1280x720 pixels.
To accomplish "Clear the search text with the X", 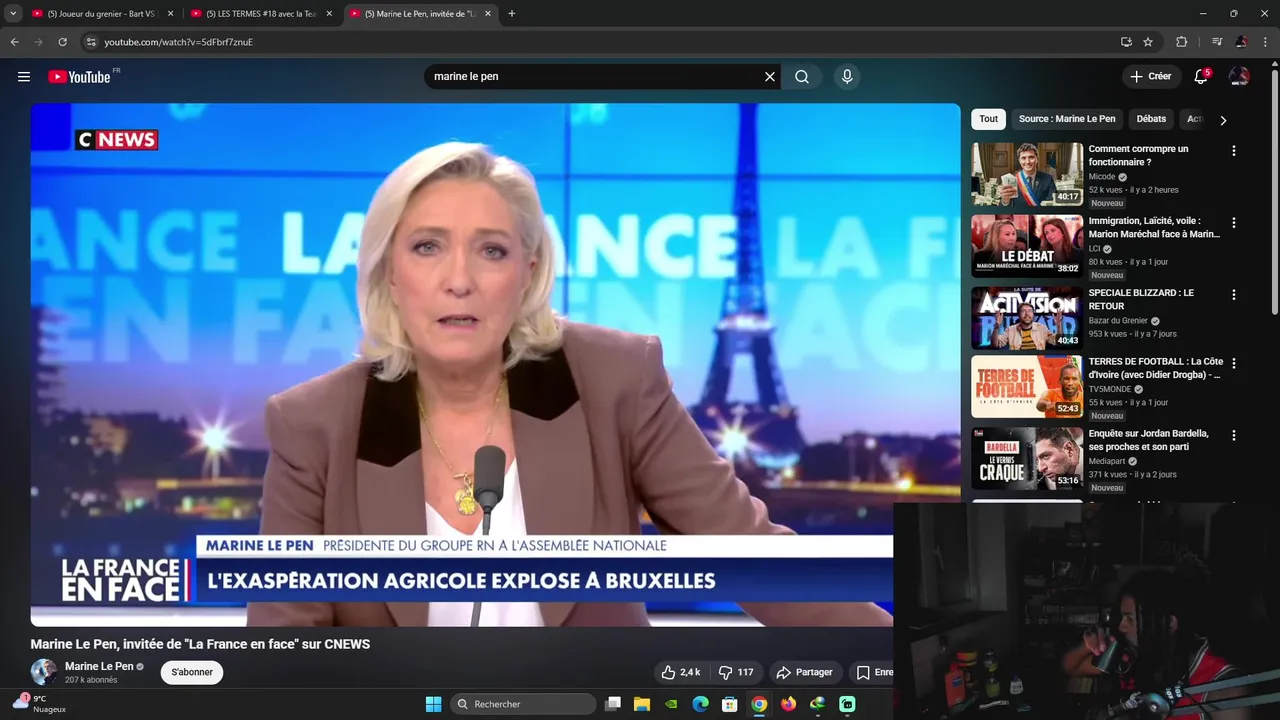I will [x=770, y=77].
